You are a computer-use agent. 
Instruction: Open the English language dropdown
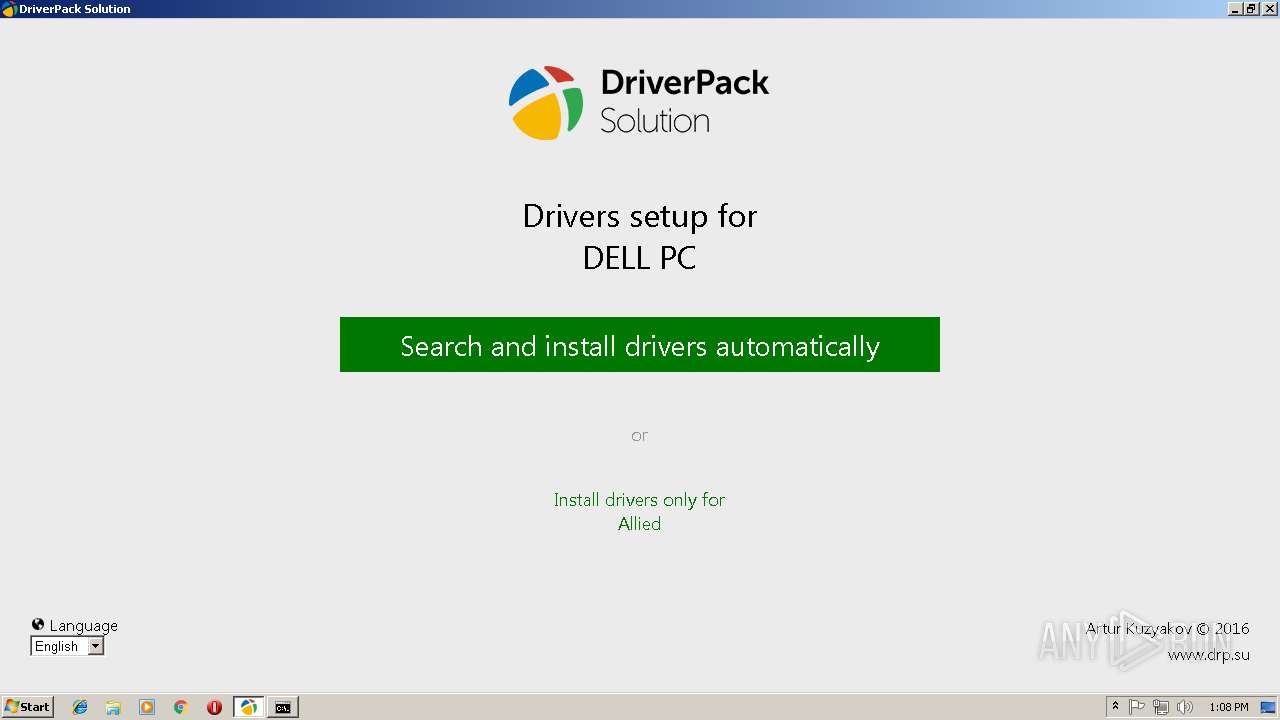[67, 647]
